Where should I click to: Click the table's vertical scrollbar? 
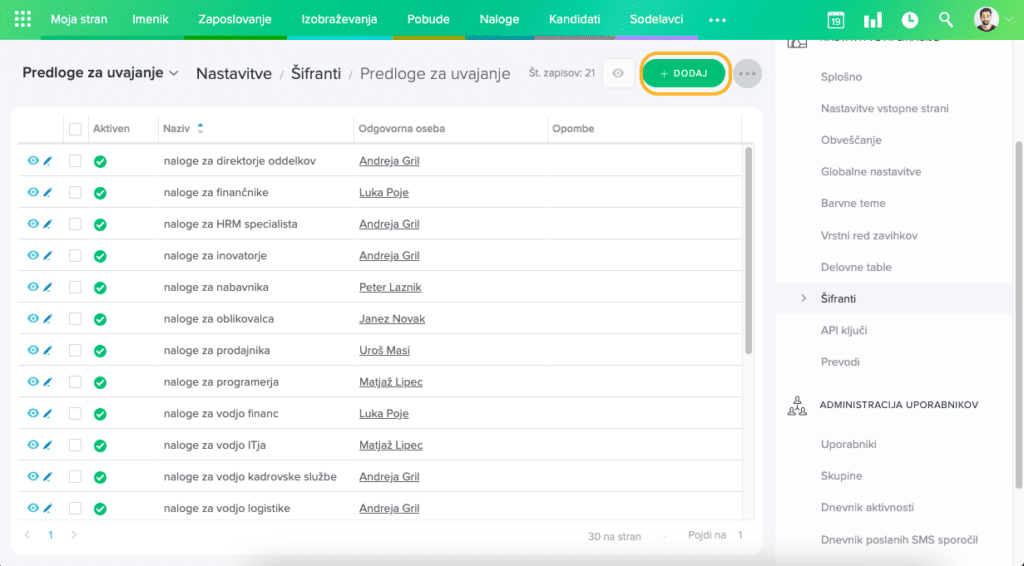point(749,250)
